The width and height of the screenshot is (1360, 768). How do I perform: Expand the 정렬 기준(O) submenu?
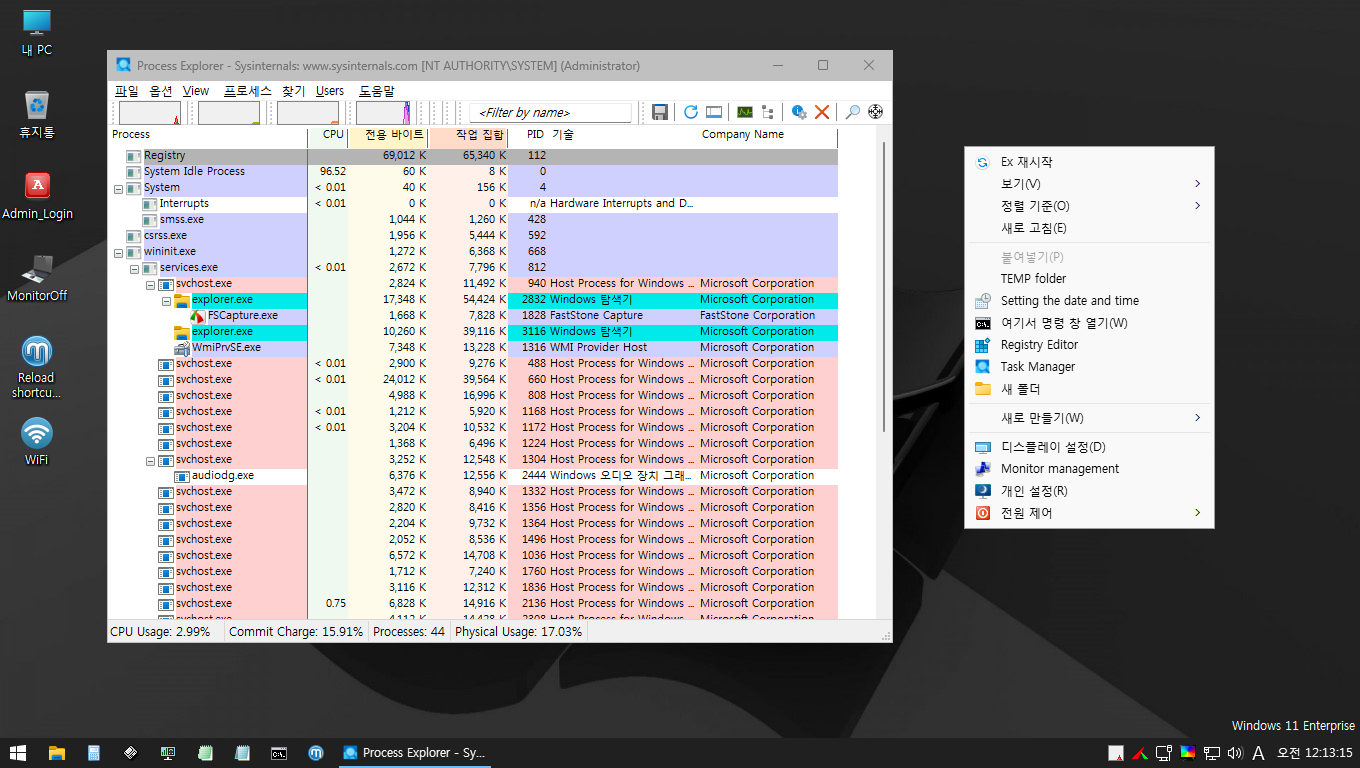coord(1089,206)
